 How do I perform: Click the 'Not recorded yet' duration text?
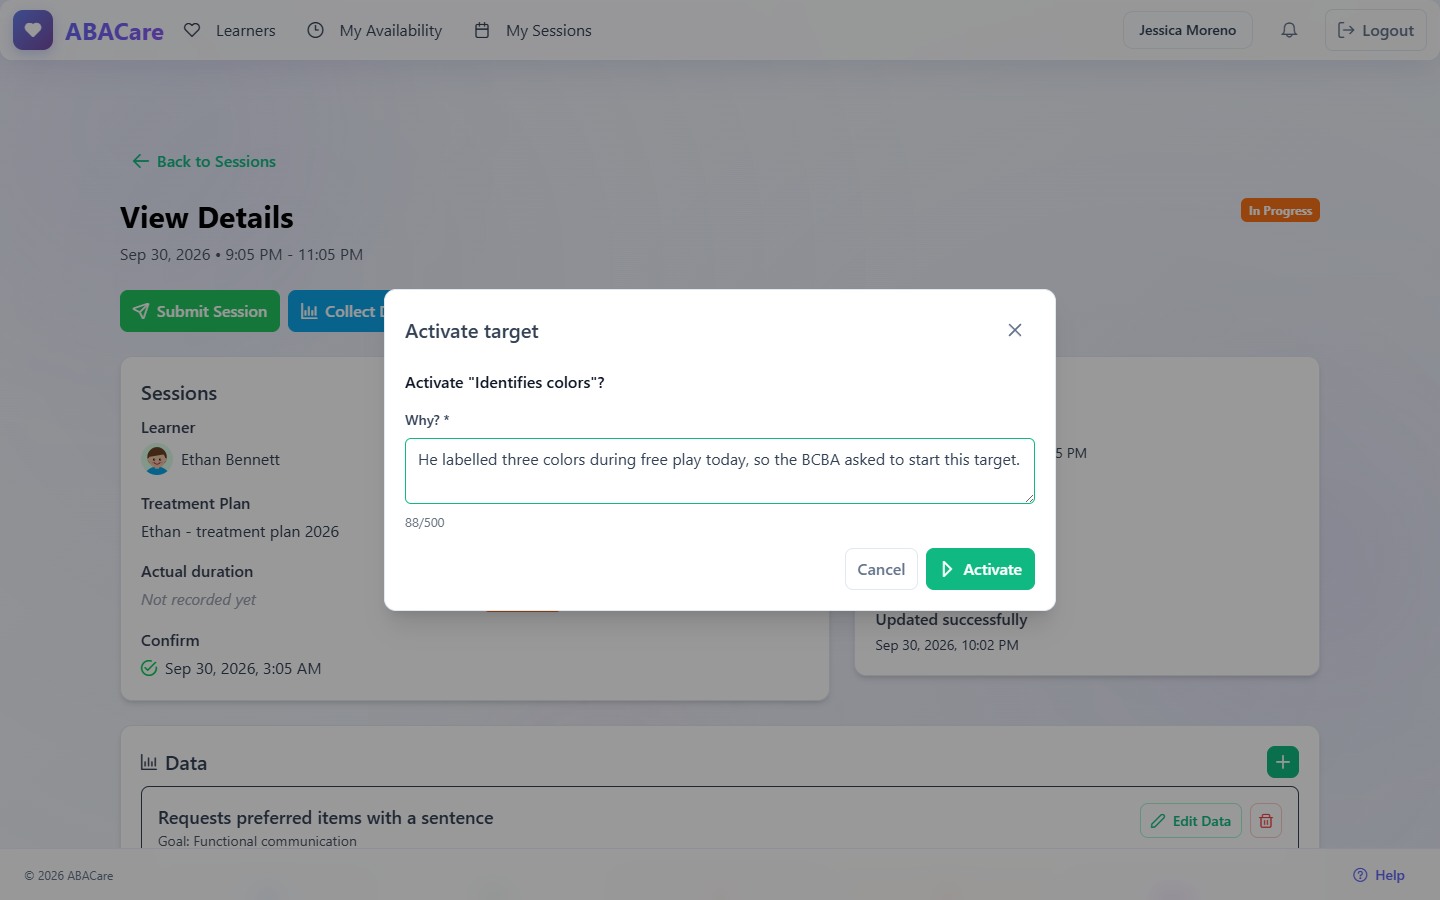click(x=198, y=600)
